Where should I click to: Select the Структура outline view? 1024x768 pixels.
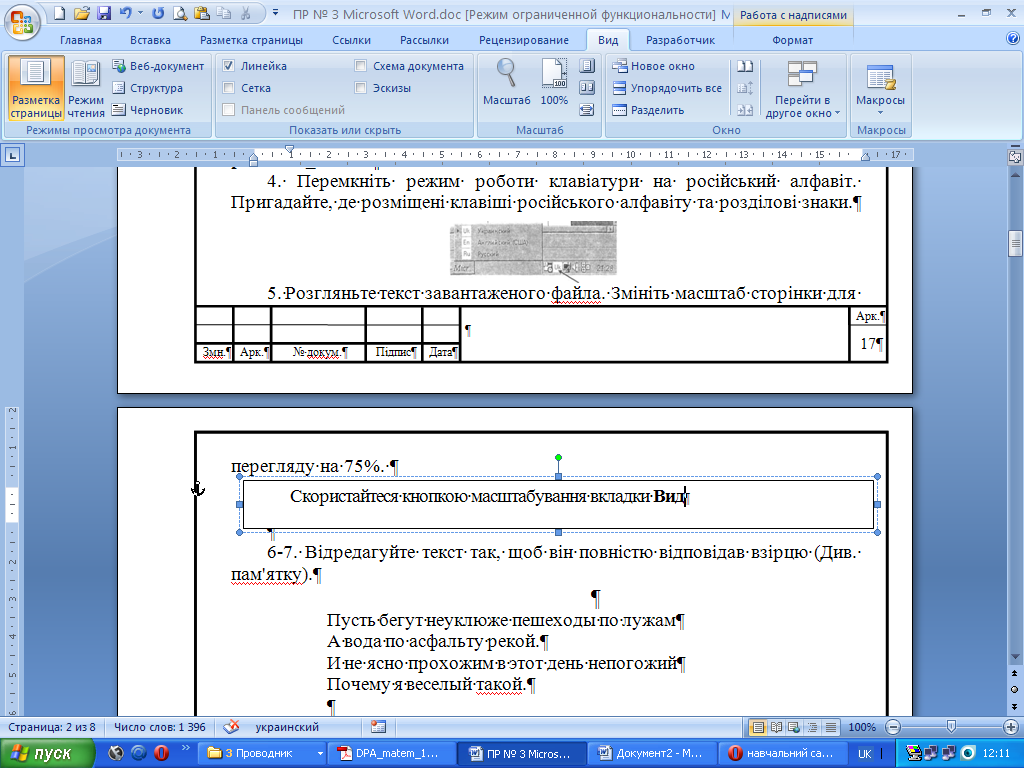pyautogui.click(x=148, y=88)
